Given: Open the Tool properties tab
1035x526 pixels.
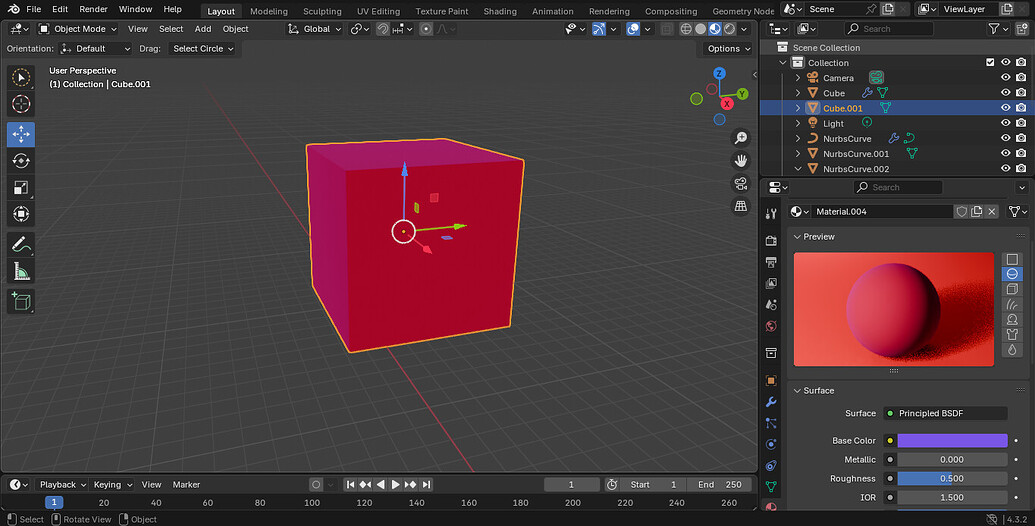Looking at the screenshot, I should (771, 214).
